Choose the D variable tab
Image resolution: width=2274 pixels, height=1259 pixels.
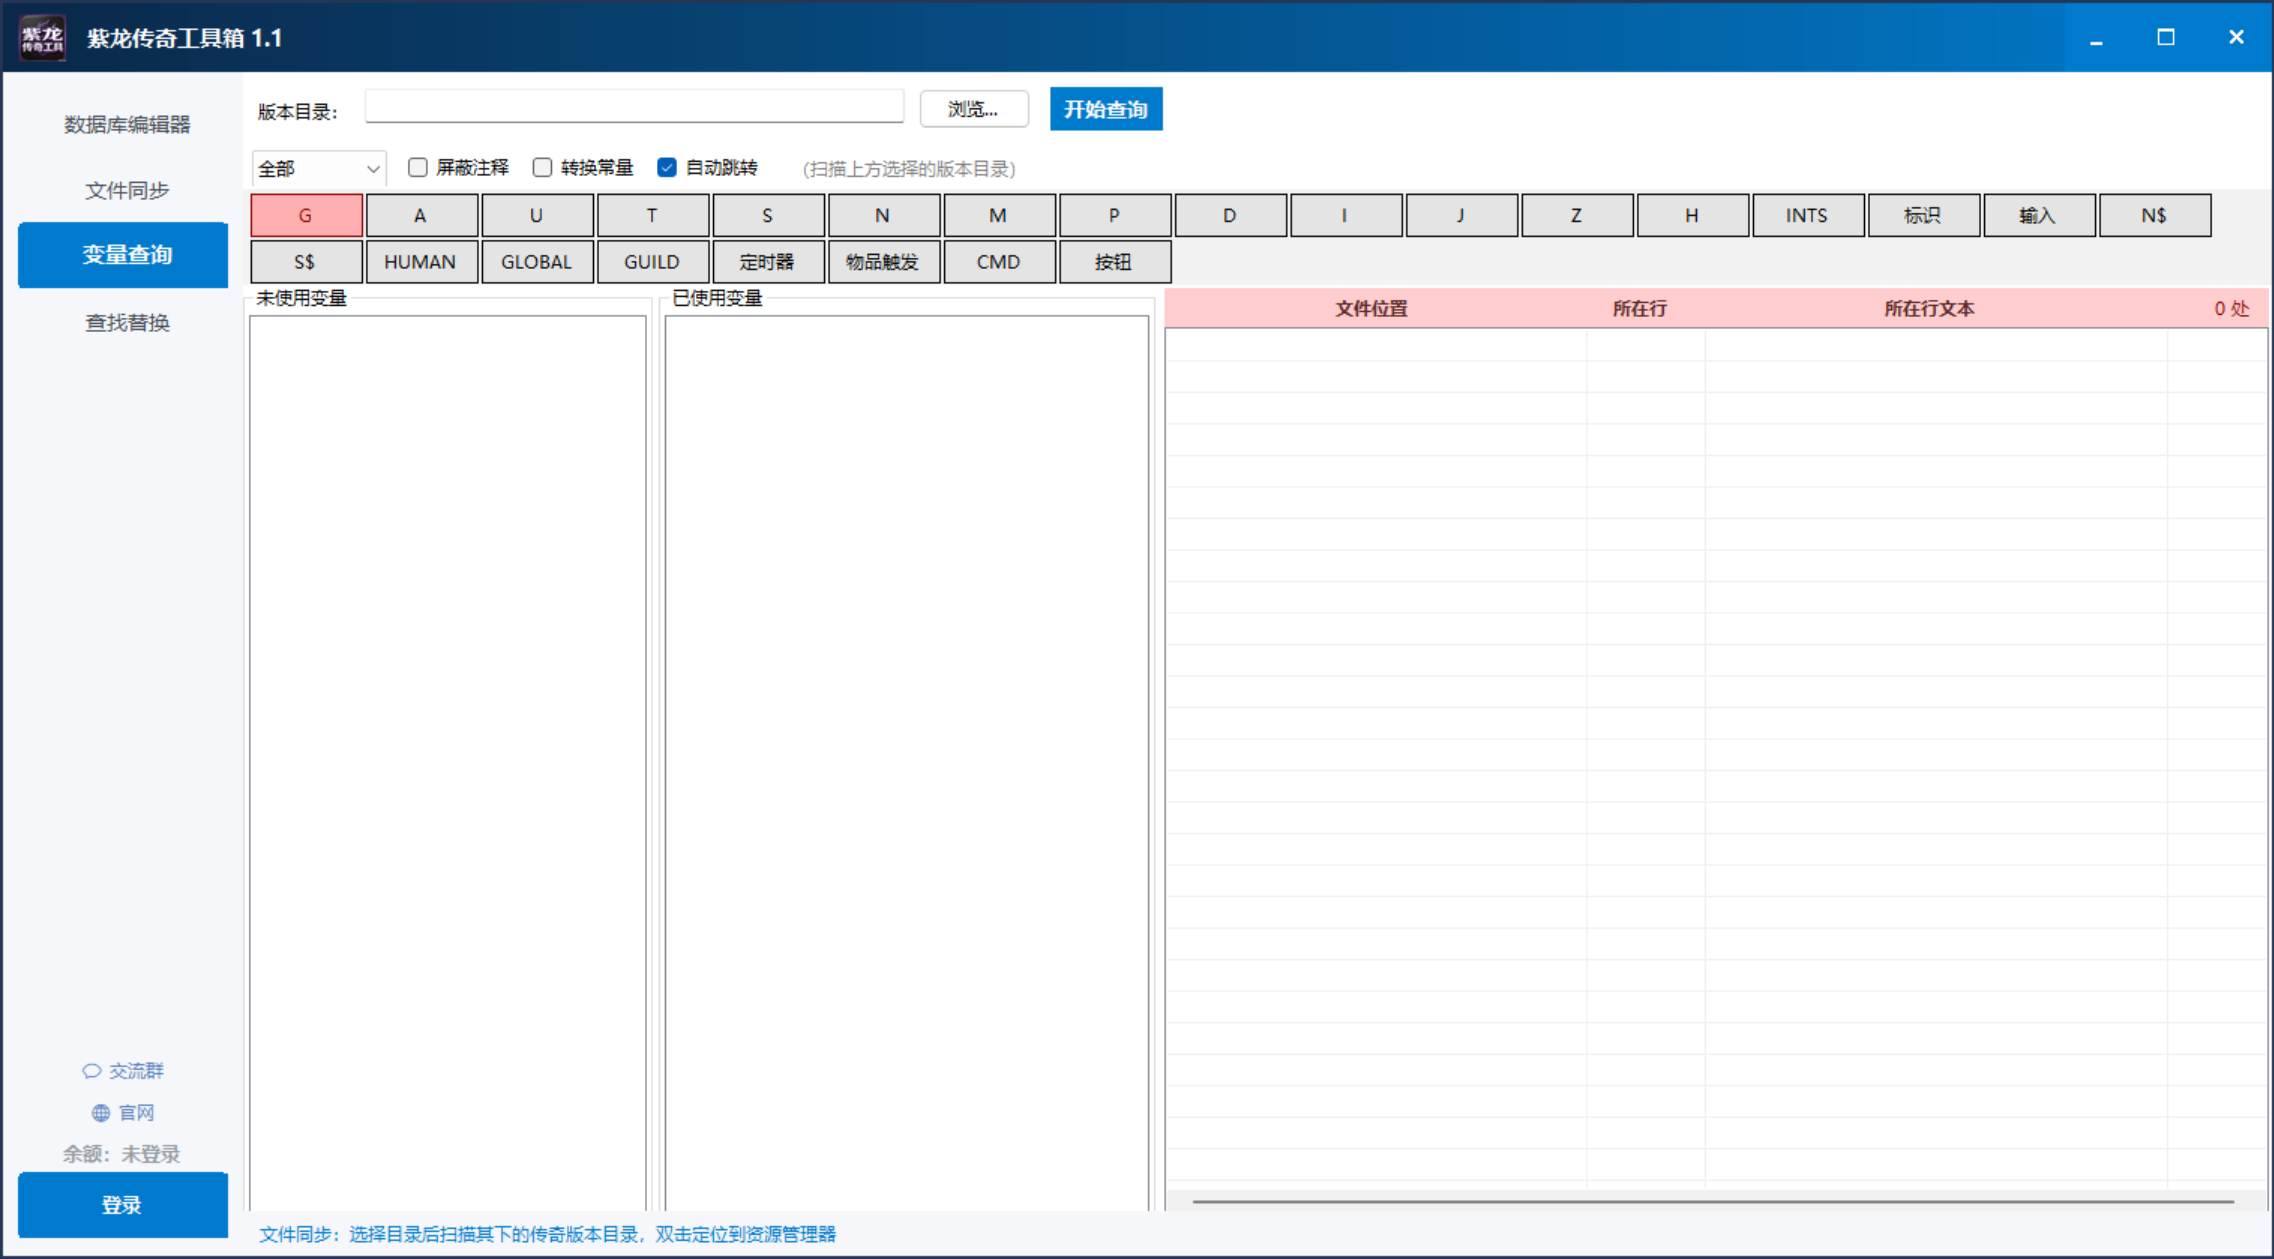1230,215
